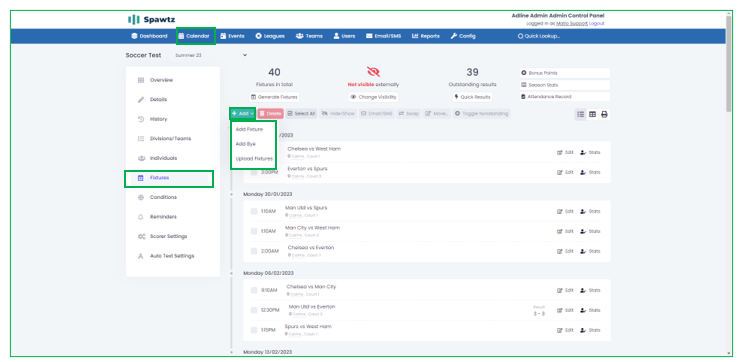
Task: Tick the Man Utd vs Spurs checkbox
Action: [254, 211]
